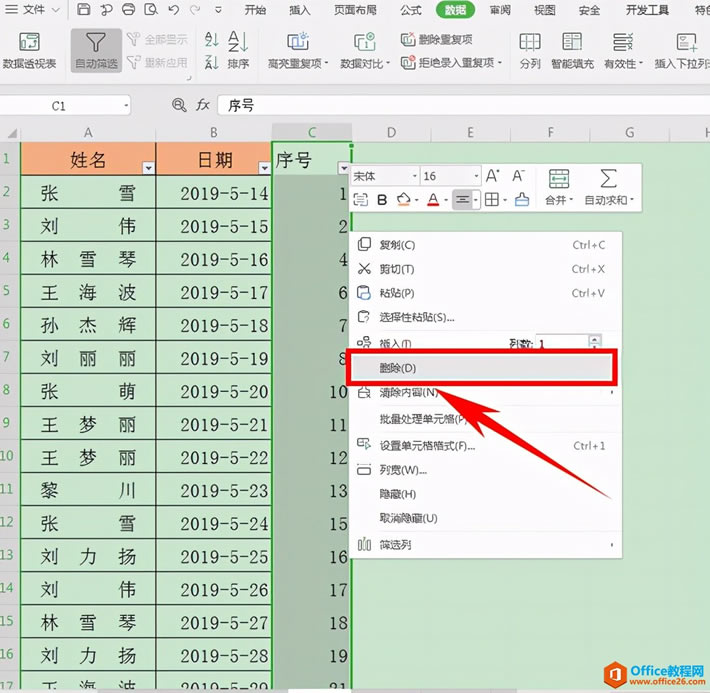Sort descending with the Z-A icon

pyautogui.click(x=211, y=62)
